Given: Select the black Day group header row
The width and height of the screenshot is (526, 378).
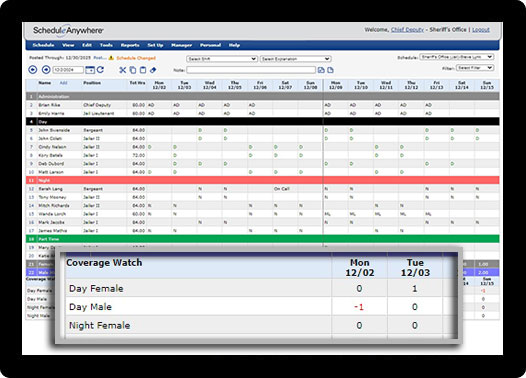Looking at the screenshot, I should coord(263,121).
